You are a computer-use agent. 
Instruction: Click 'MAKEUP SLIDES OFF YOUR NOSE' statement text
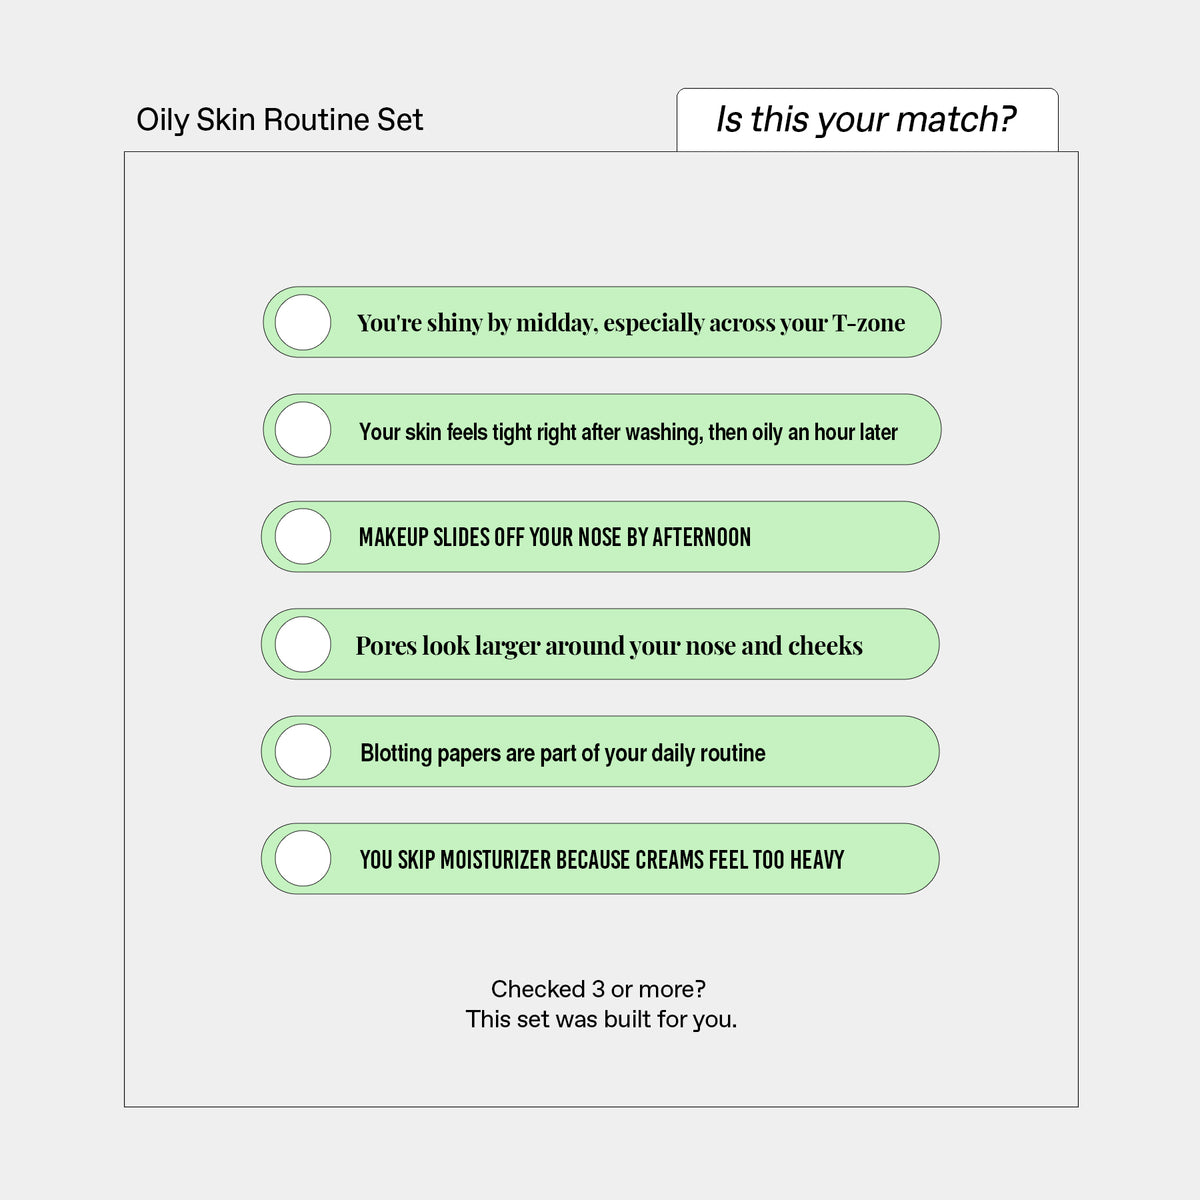[x=555, y=537]
